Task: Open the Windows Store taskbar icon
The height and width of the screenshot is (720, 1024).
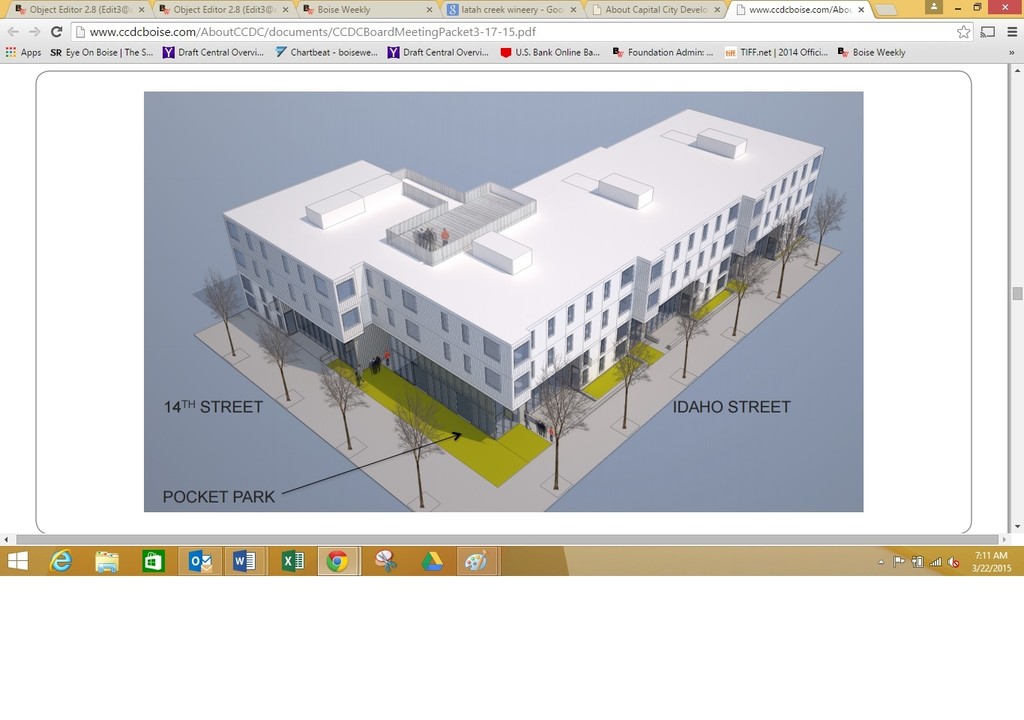Action: point(153,561)
